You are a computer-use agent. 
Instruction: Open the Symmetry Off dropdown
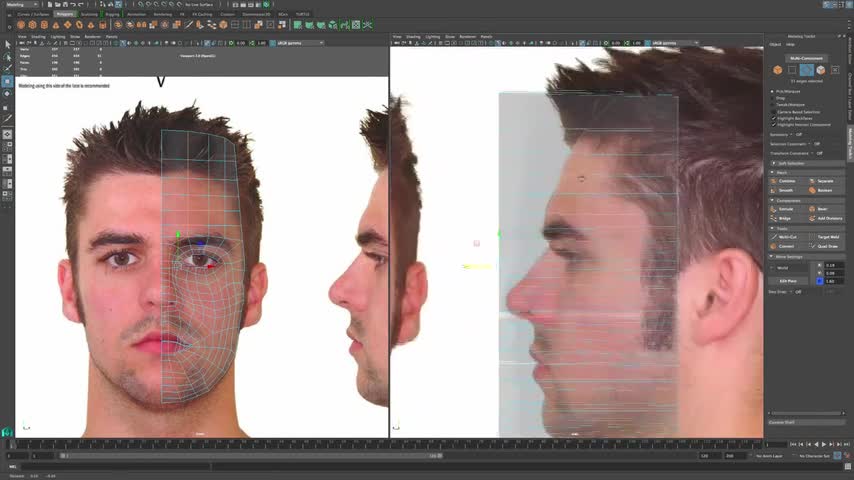tap(798, 135)
